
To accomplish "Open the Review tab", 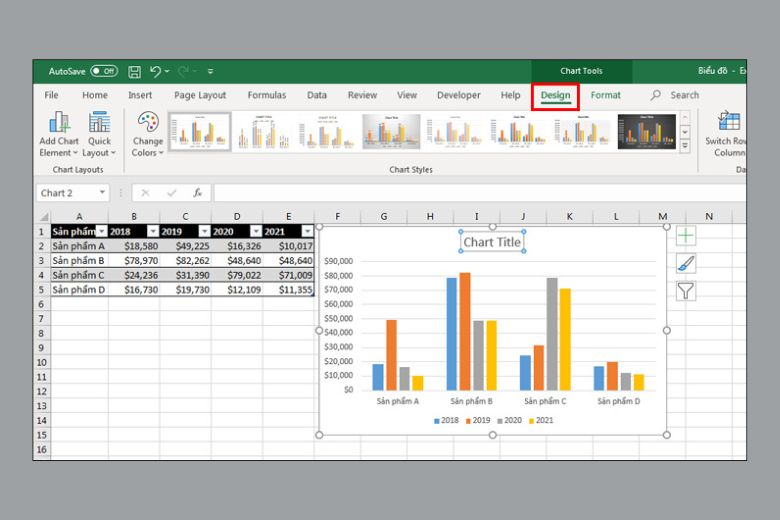I will point(362,95).
